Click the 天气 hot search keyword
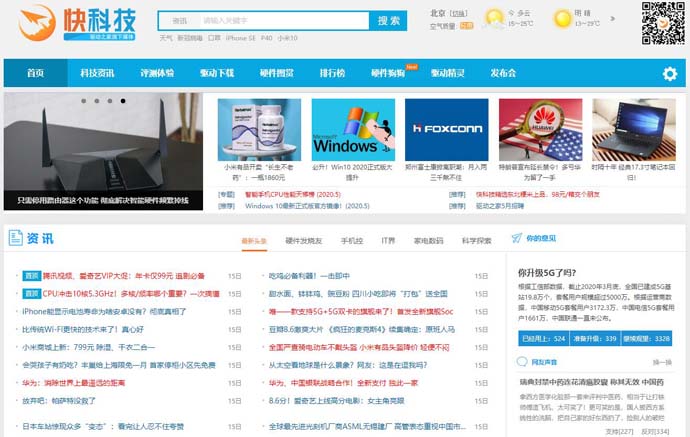Image resolution: width=690 pixels, height=437 pixels. click(166, 38)
